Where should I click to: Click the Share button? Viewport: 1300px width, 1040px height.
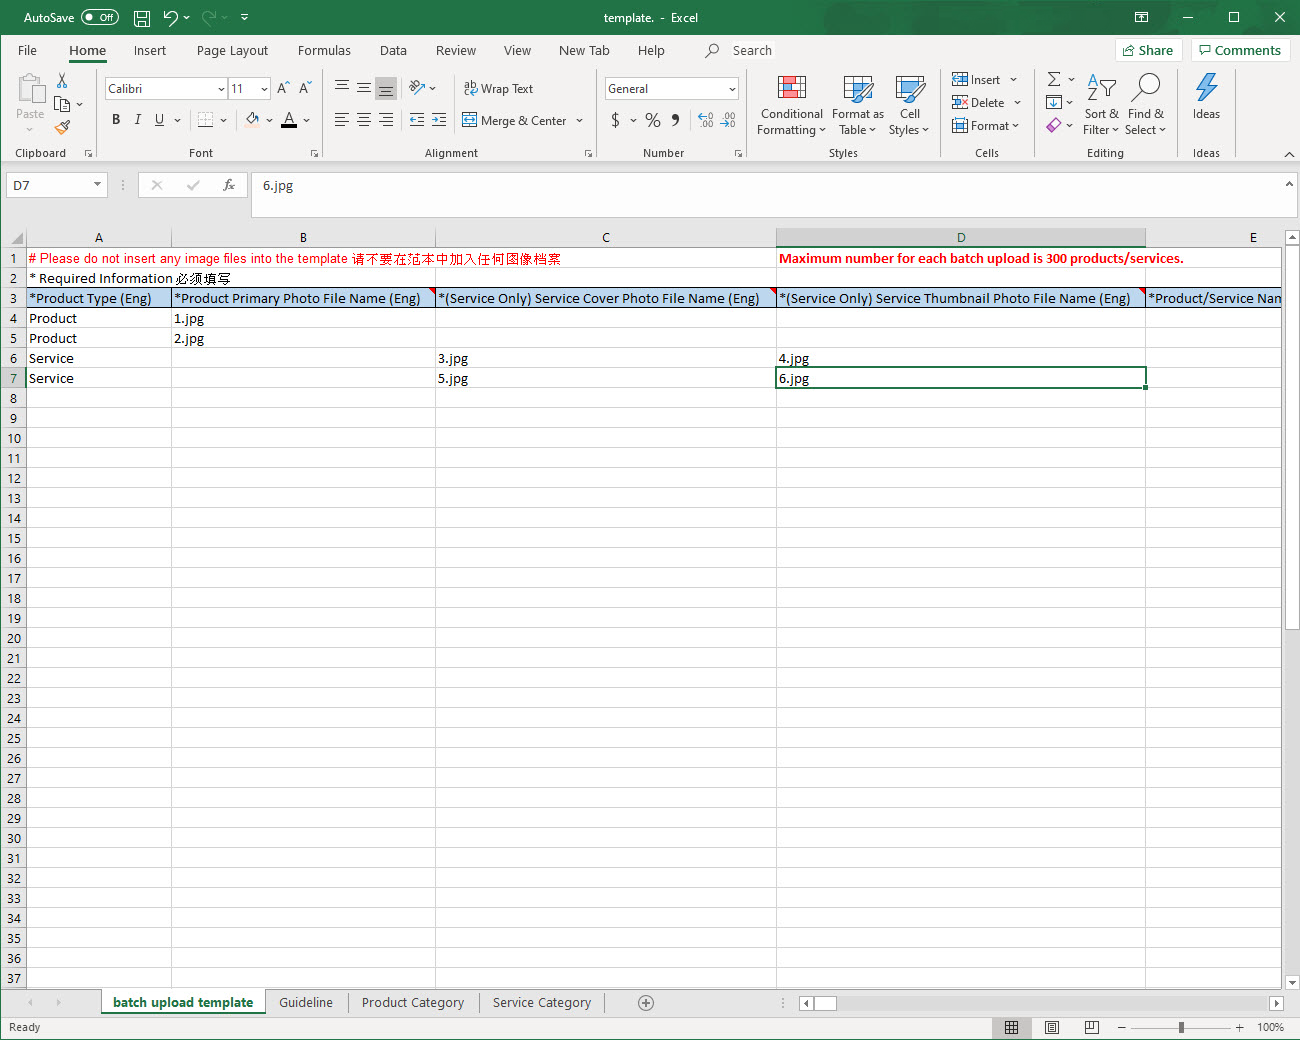tap(1148, 51)
